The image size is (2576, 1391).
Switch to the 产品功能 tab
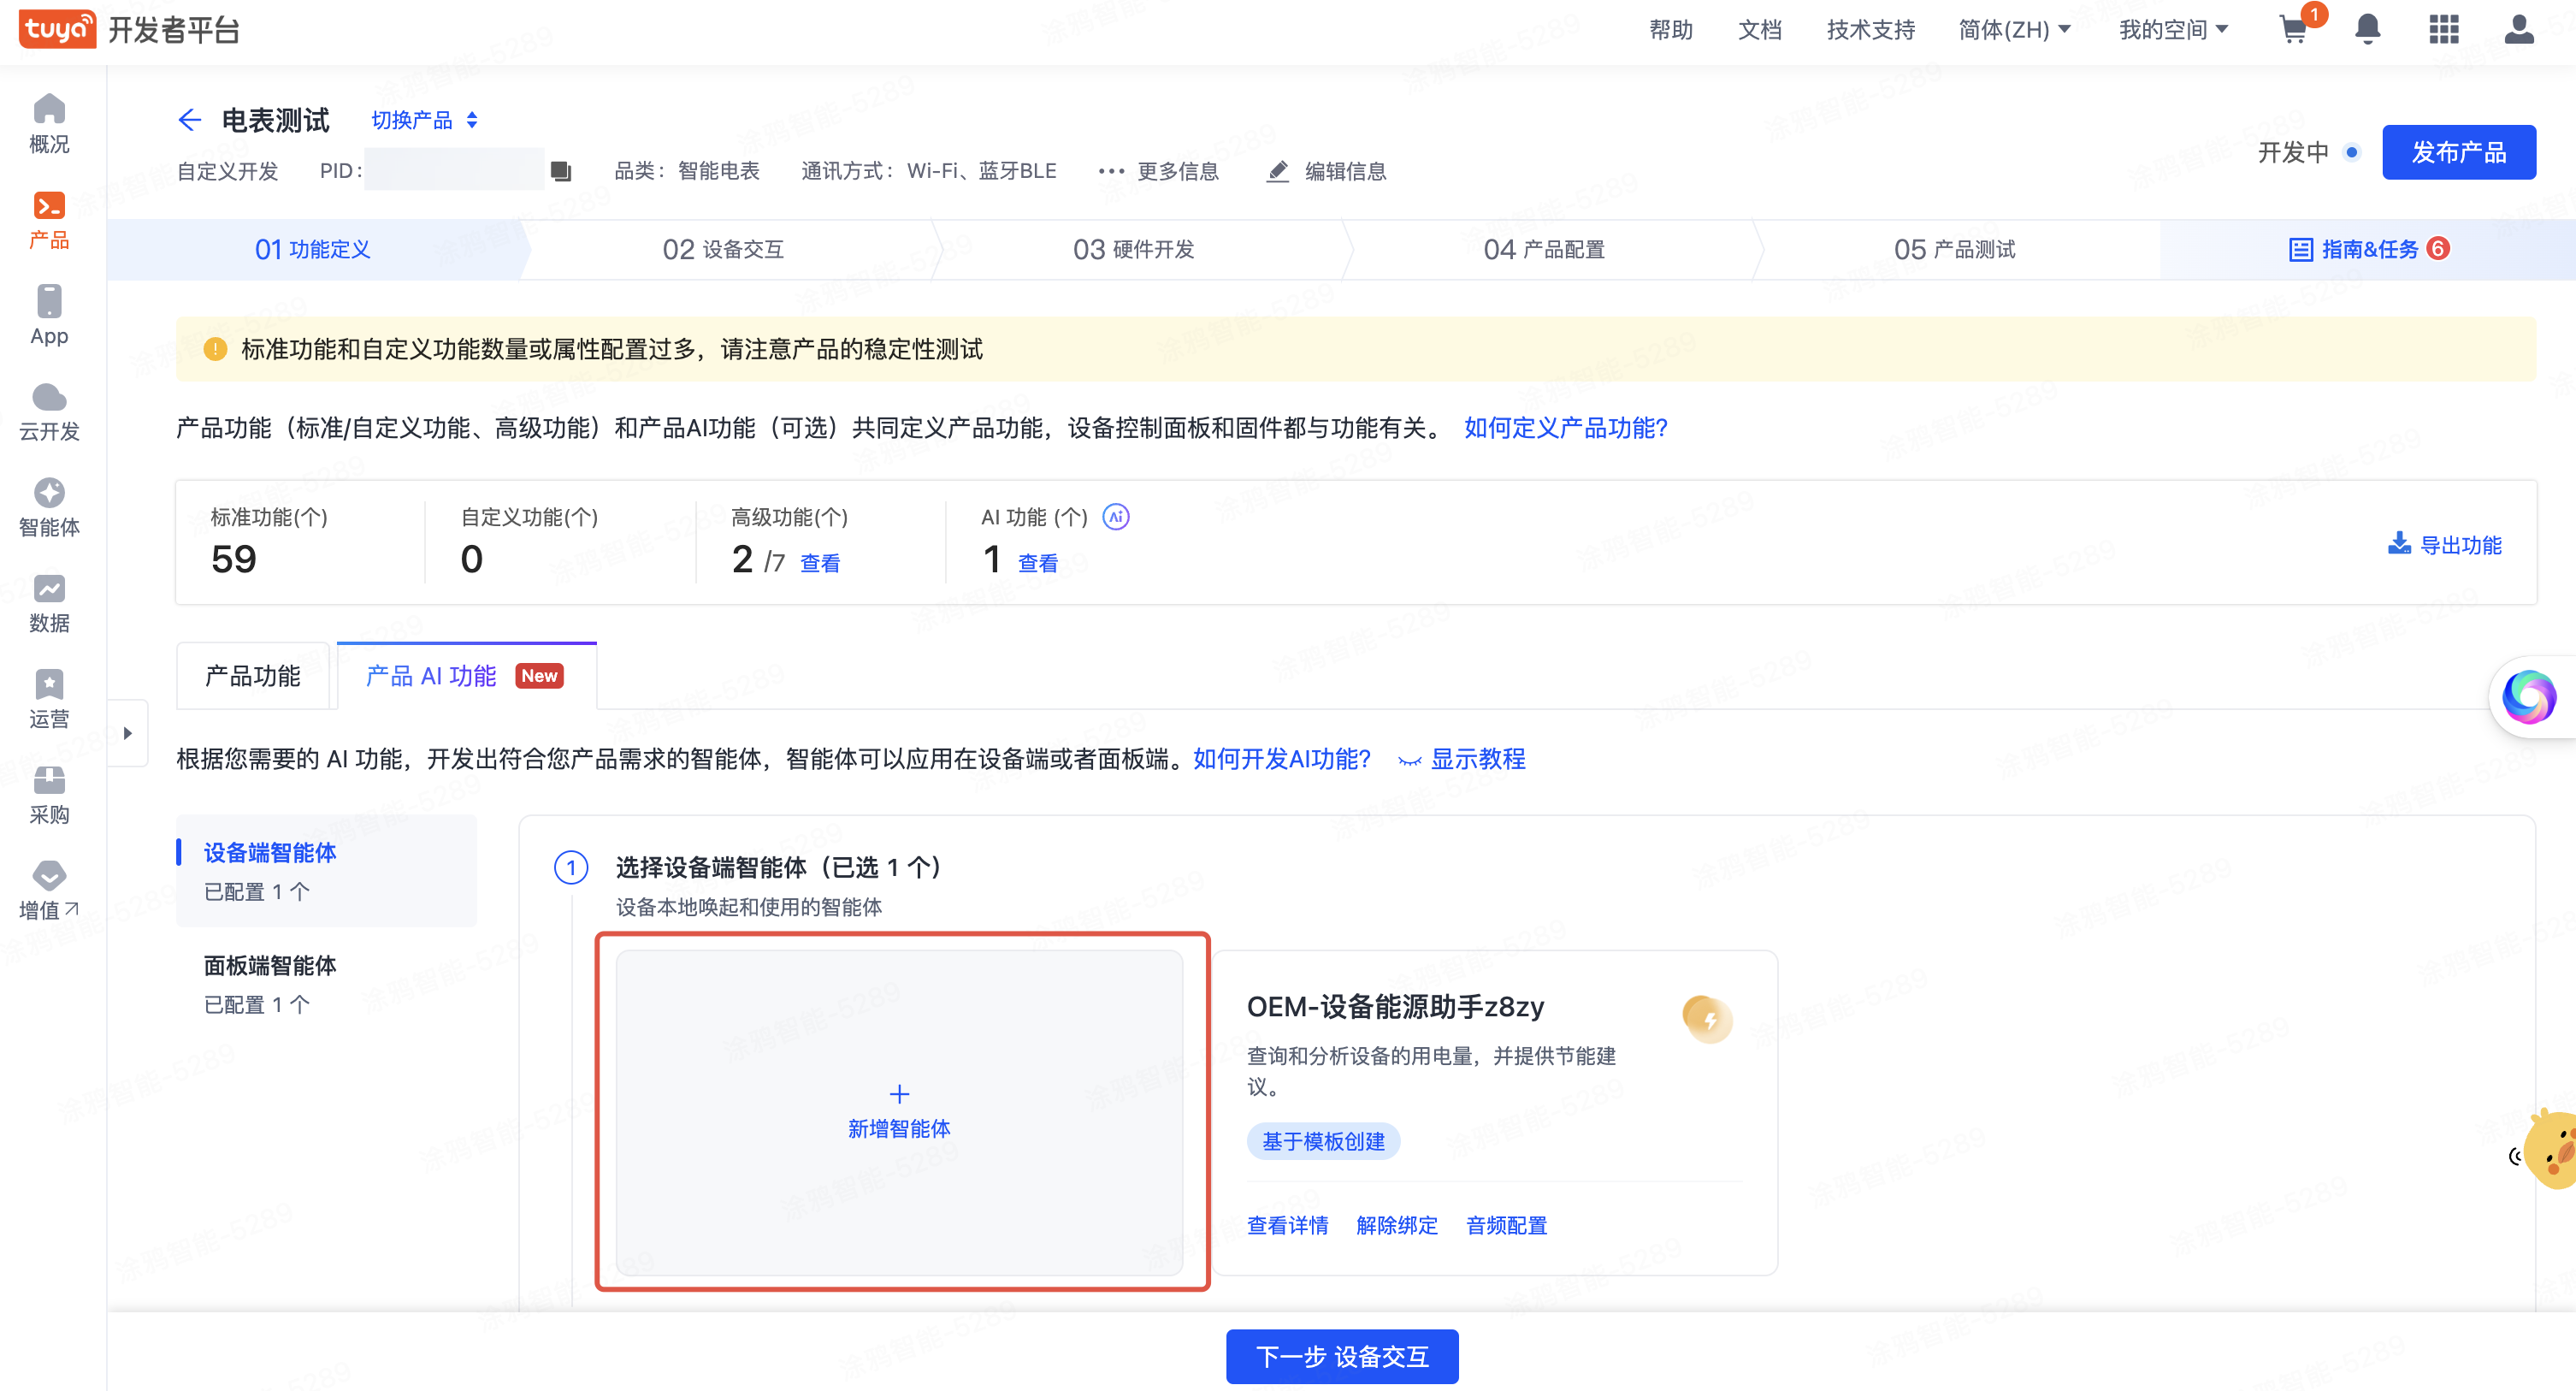coord(252,675)
